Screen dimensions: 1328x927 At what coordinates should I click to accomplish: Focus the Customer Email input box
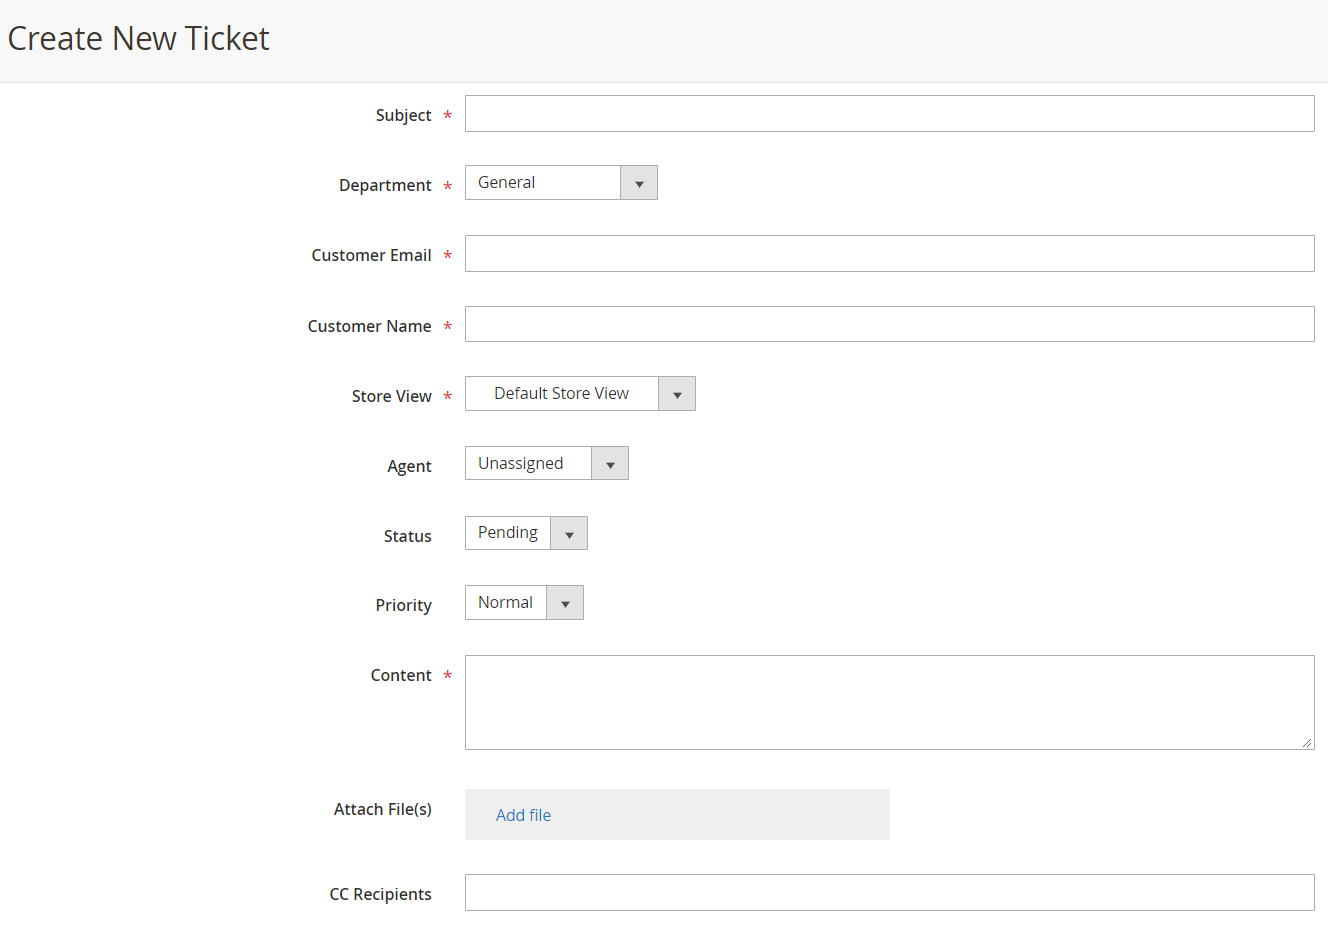(889, 254)
